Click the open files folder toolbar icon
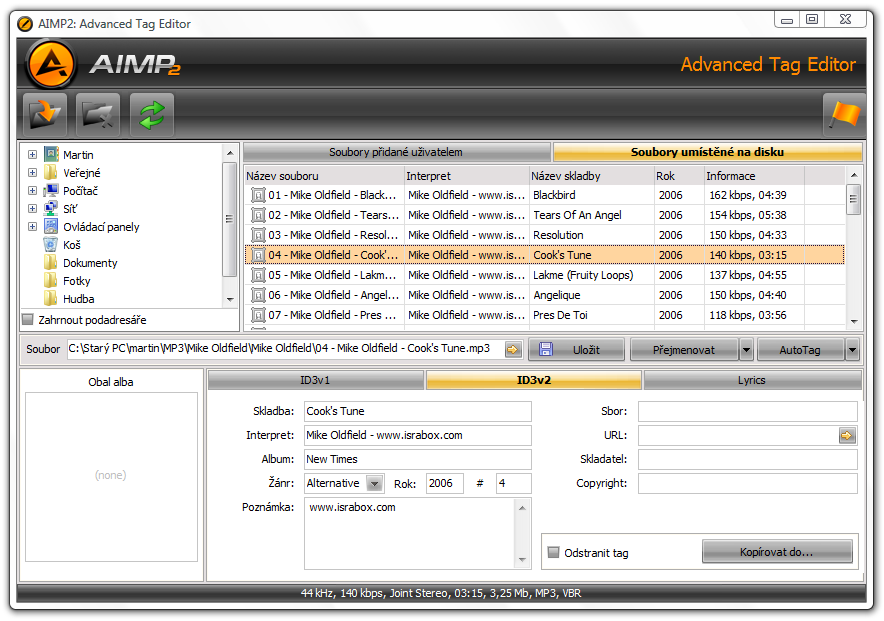Image resolution: width=884 pixels, height=621 pixels. click(x=45, y=115)
